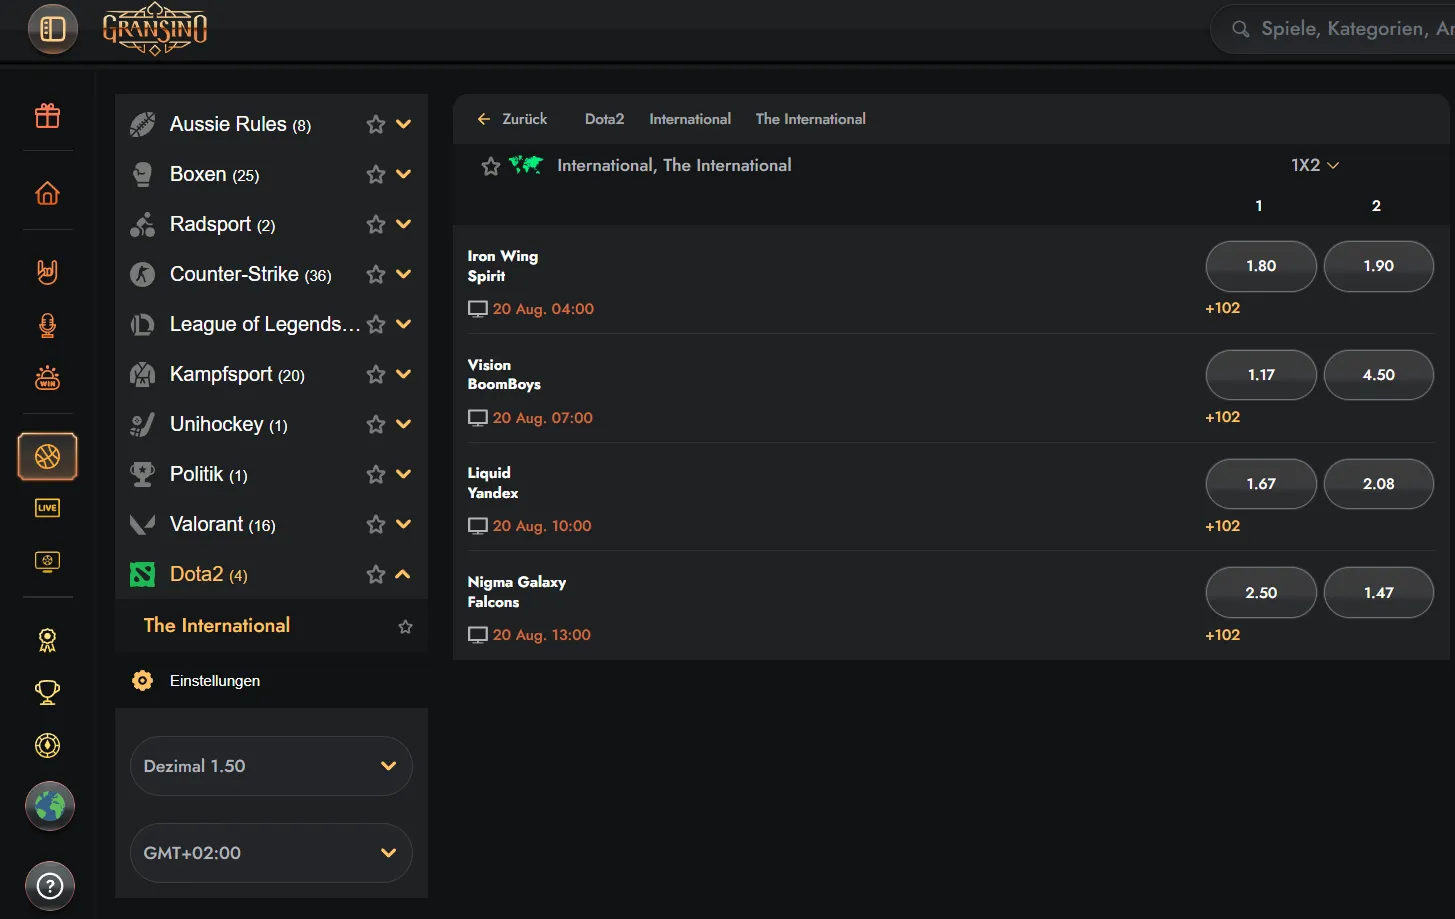This screenshot has height=919, width=1455.
Task: Go to home via house icon
Action: pyautogui.click(x=48, y=193)
